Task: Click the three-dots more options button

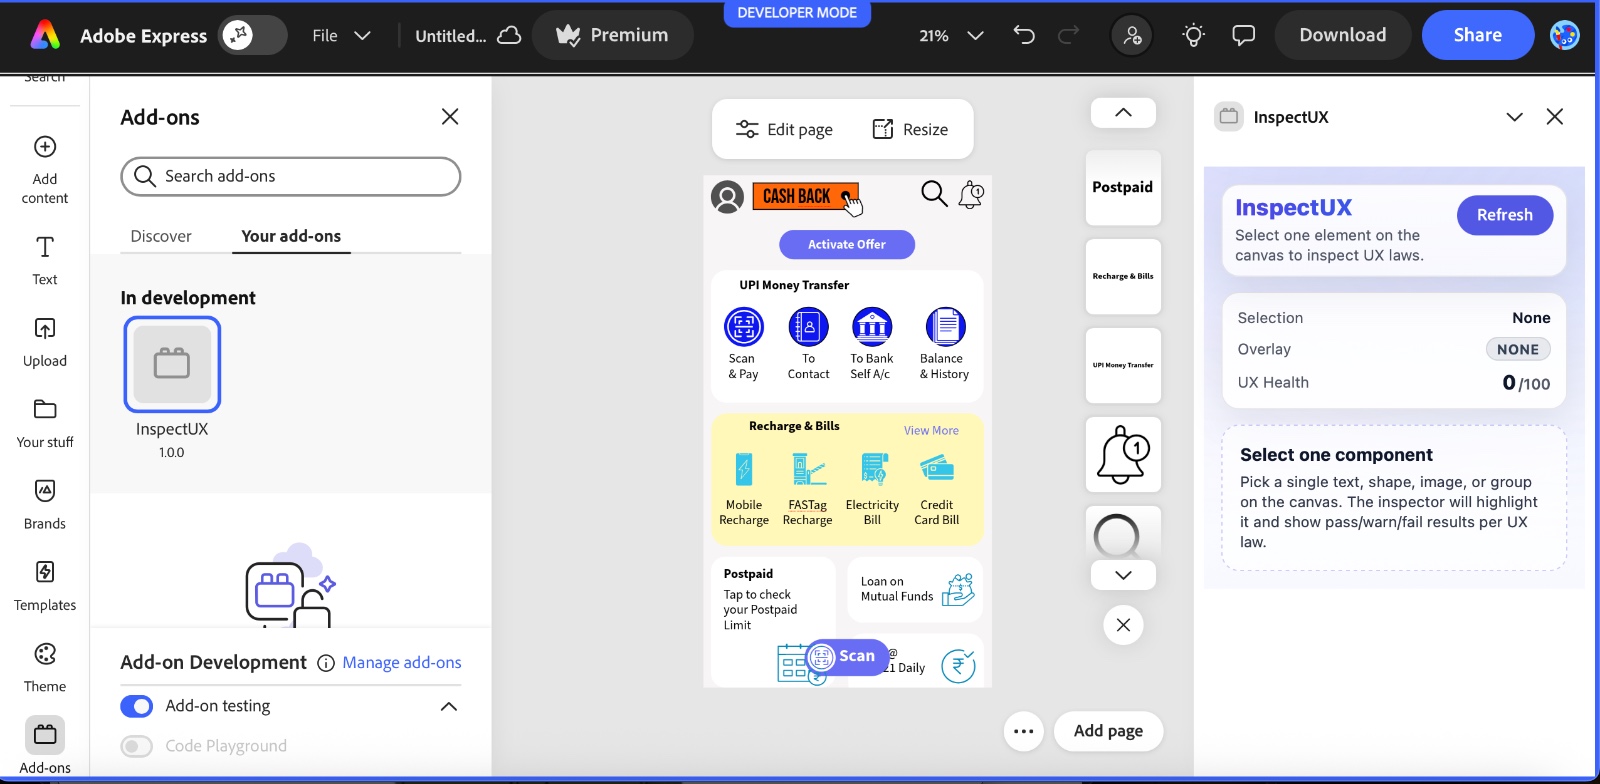Action: tap(1023, 731)
